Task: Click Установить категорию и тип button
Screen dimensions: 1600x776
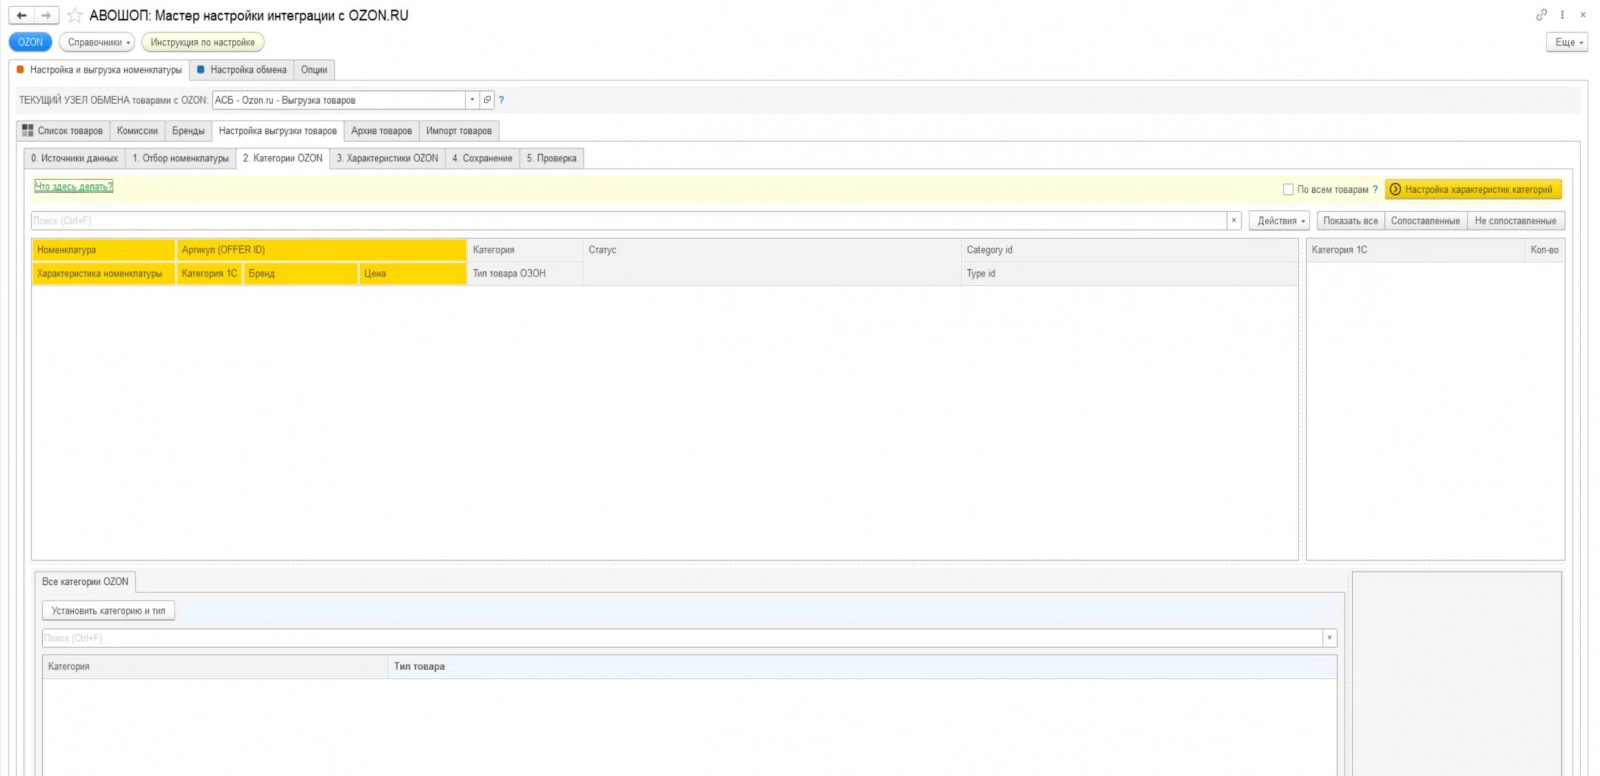Action: pyautogui.click(x=108, y=610)
